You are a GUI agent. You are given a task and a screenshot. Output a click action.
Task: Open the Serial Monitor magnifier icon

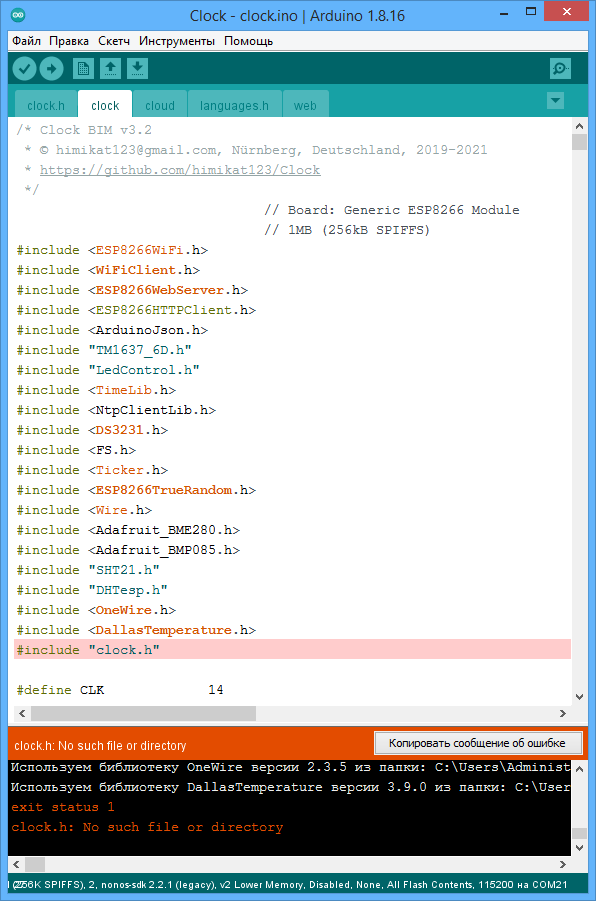click(x=560, y=69)
